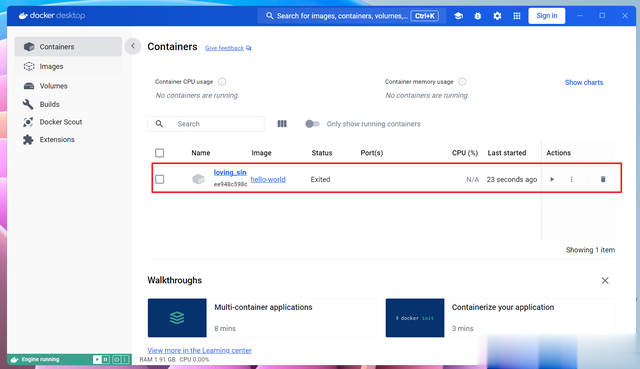Close the Walkthroughs section
The height and width of the screenshot is (369, 640).
(605, 280)
